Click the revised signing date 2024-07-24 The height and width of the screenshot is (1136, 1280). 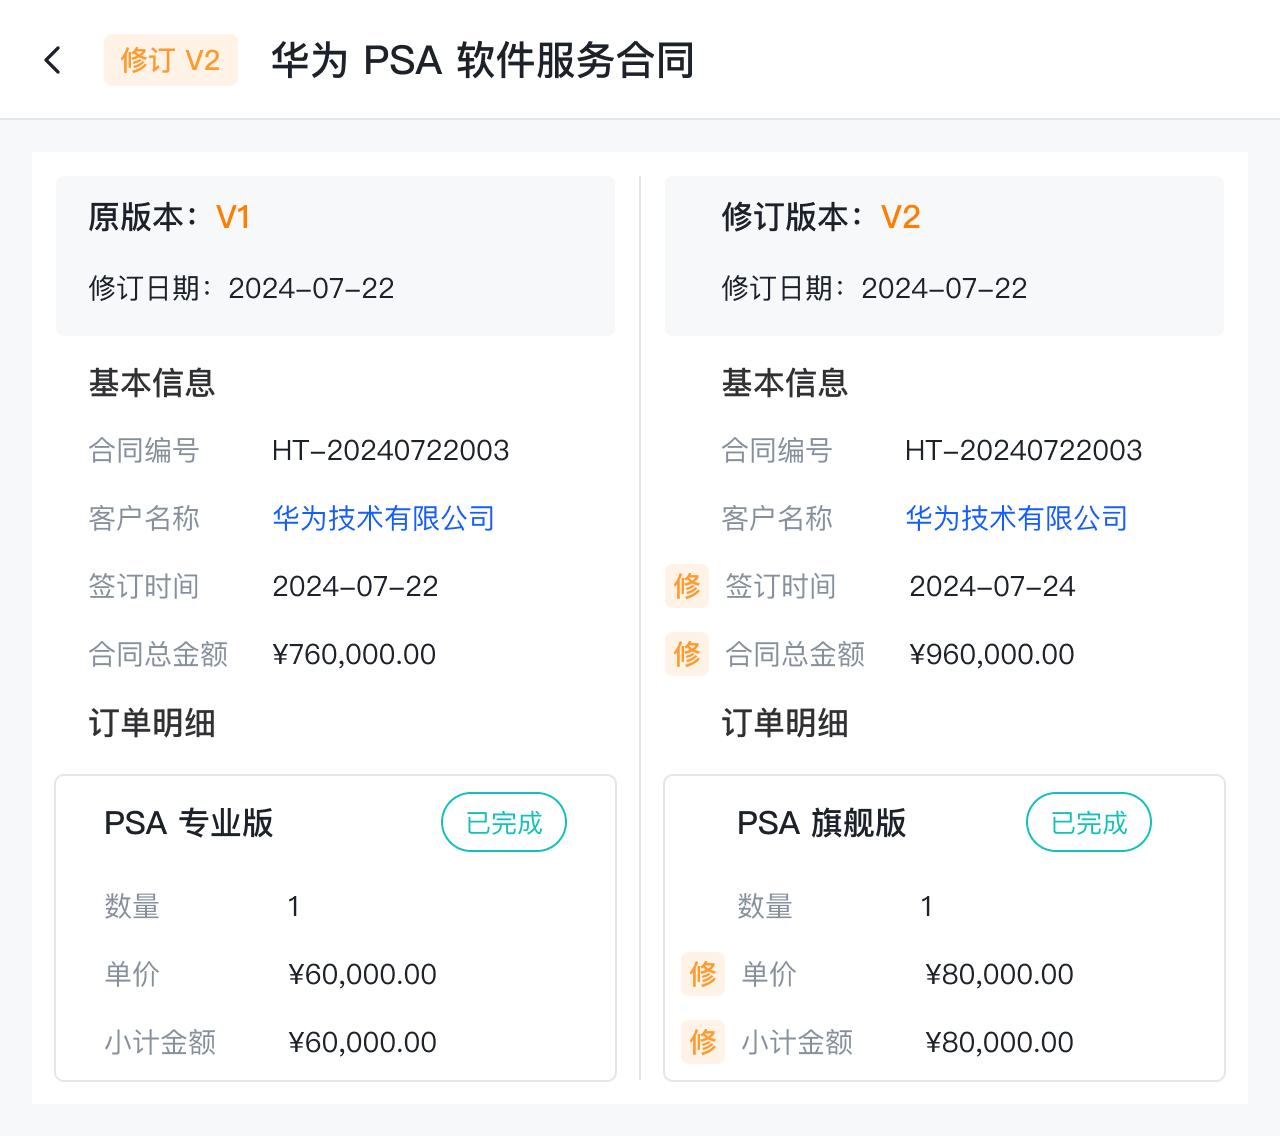pyautogui.click(x=992, y=586)
